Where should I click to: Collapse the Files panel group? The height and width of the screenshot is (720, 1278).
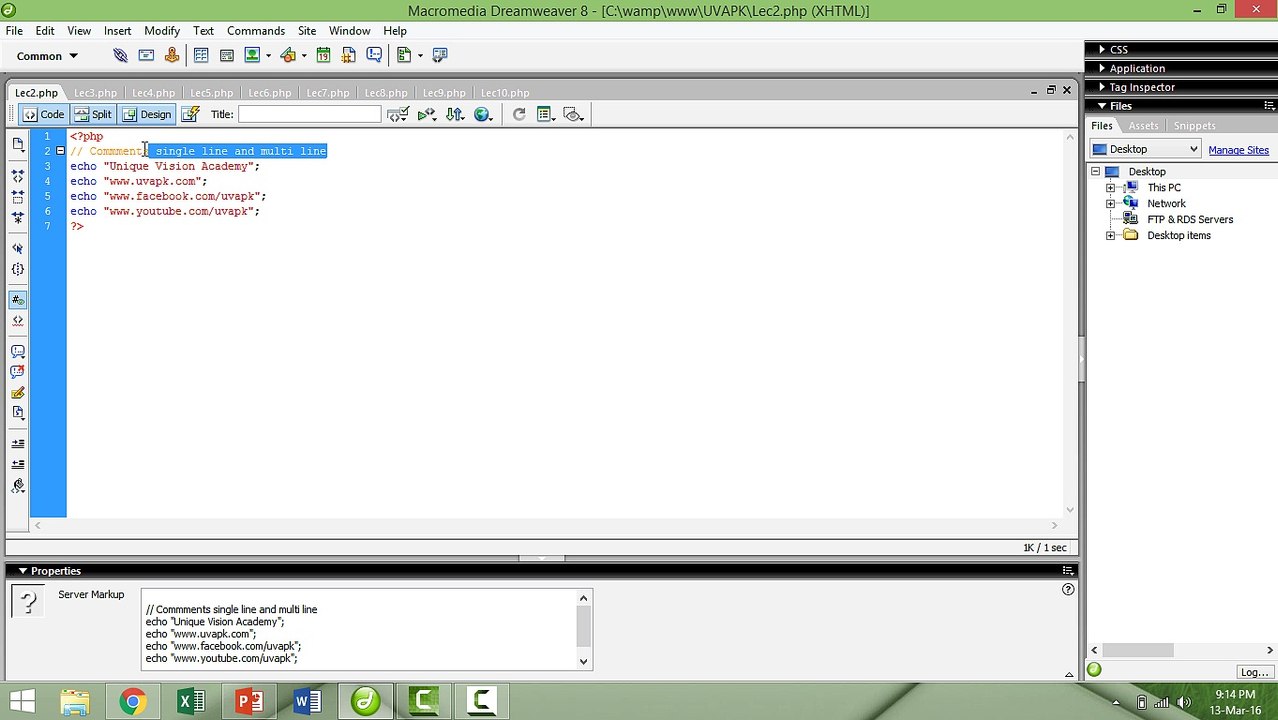pos(1102,106)
